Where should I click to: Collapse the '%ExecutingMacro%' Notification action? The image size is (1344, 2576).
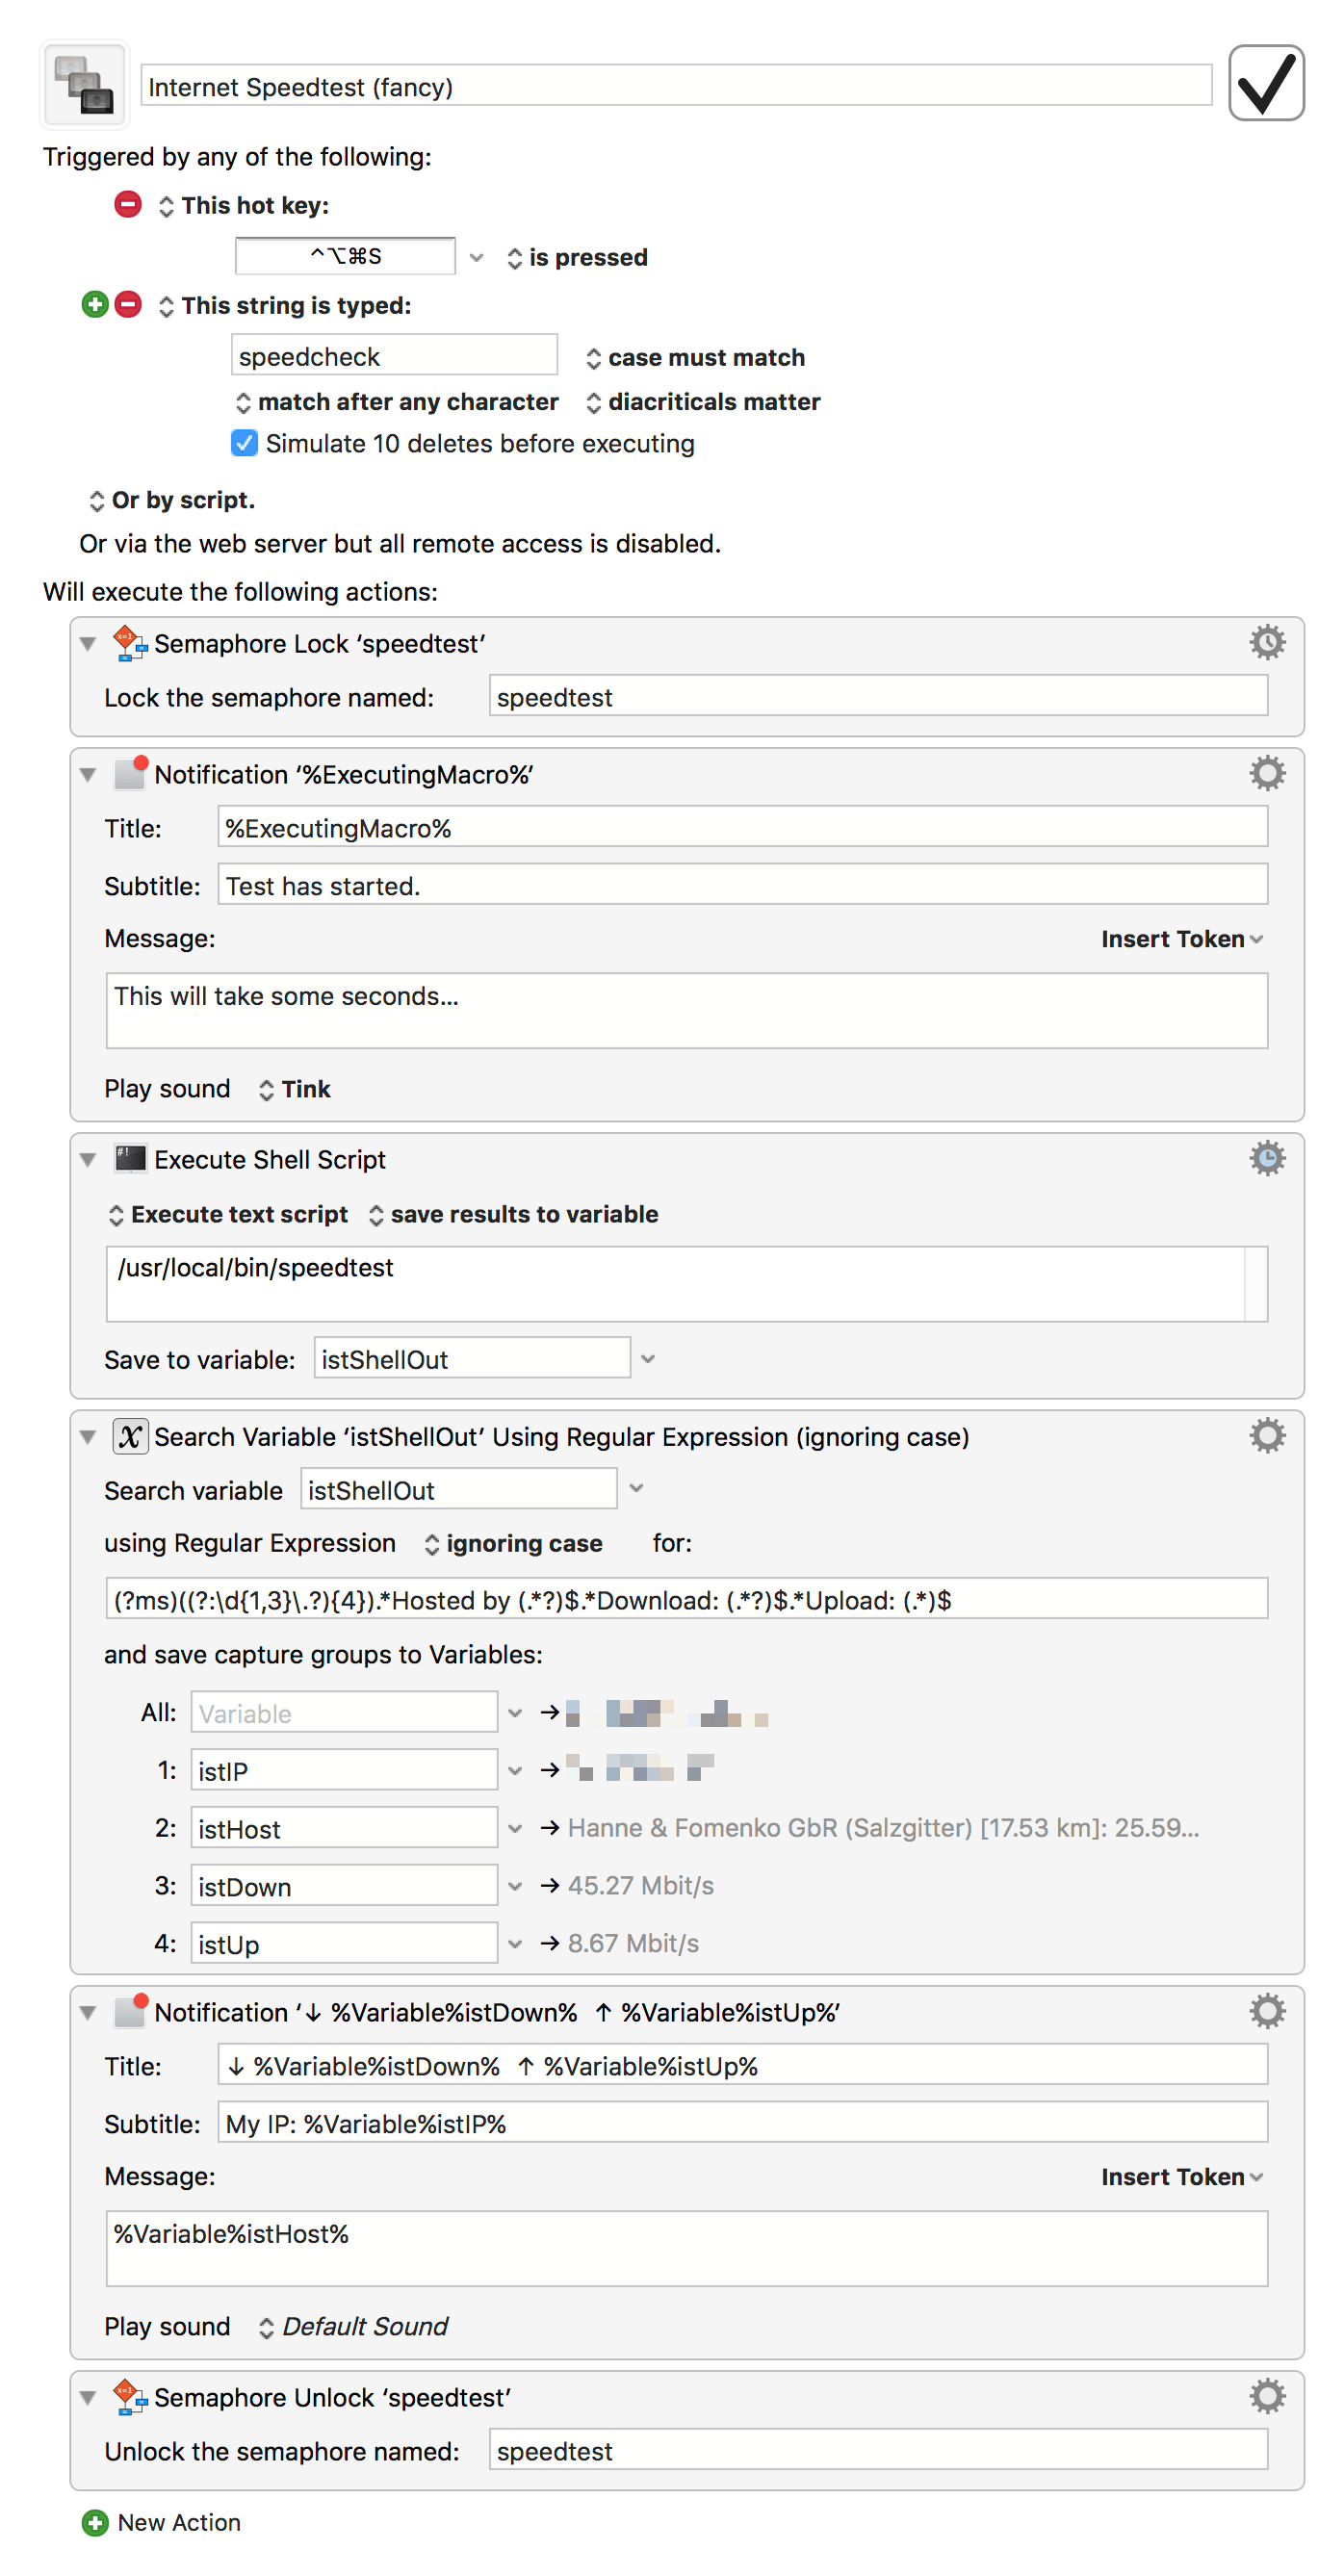point(88,775)
